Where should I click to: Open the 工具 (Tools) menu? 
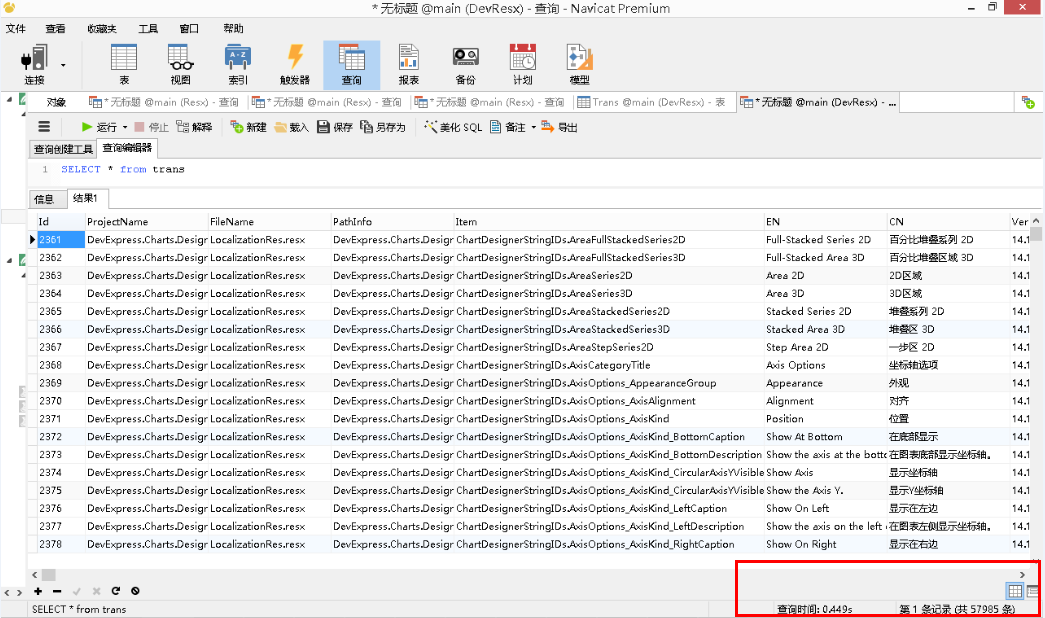click(x=148, y=29)
